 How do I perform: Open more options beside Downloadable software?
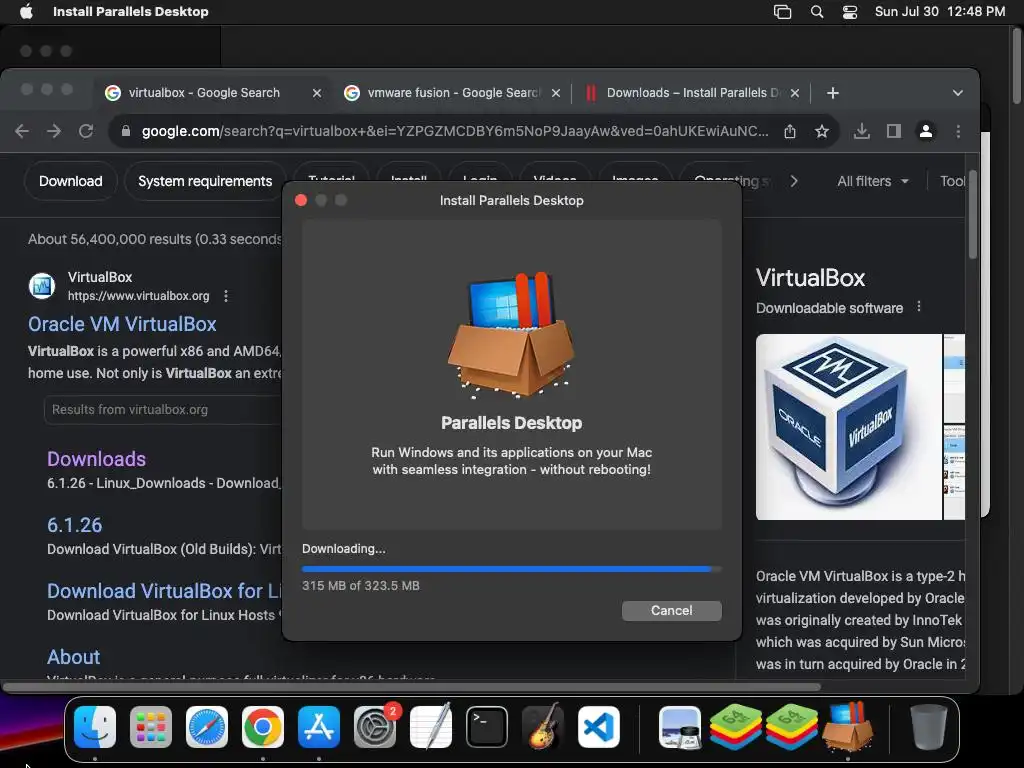(919, 306)
